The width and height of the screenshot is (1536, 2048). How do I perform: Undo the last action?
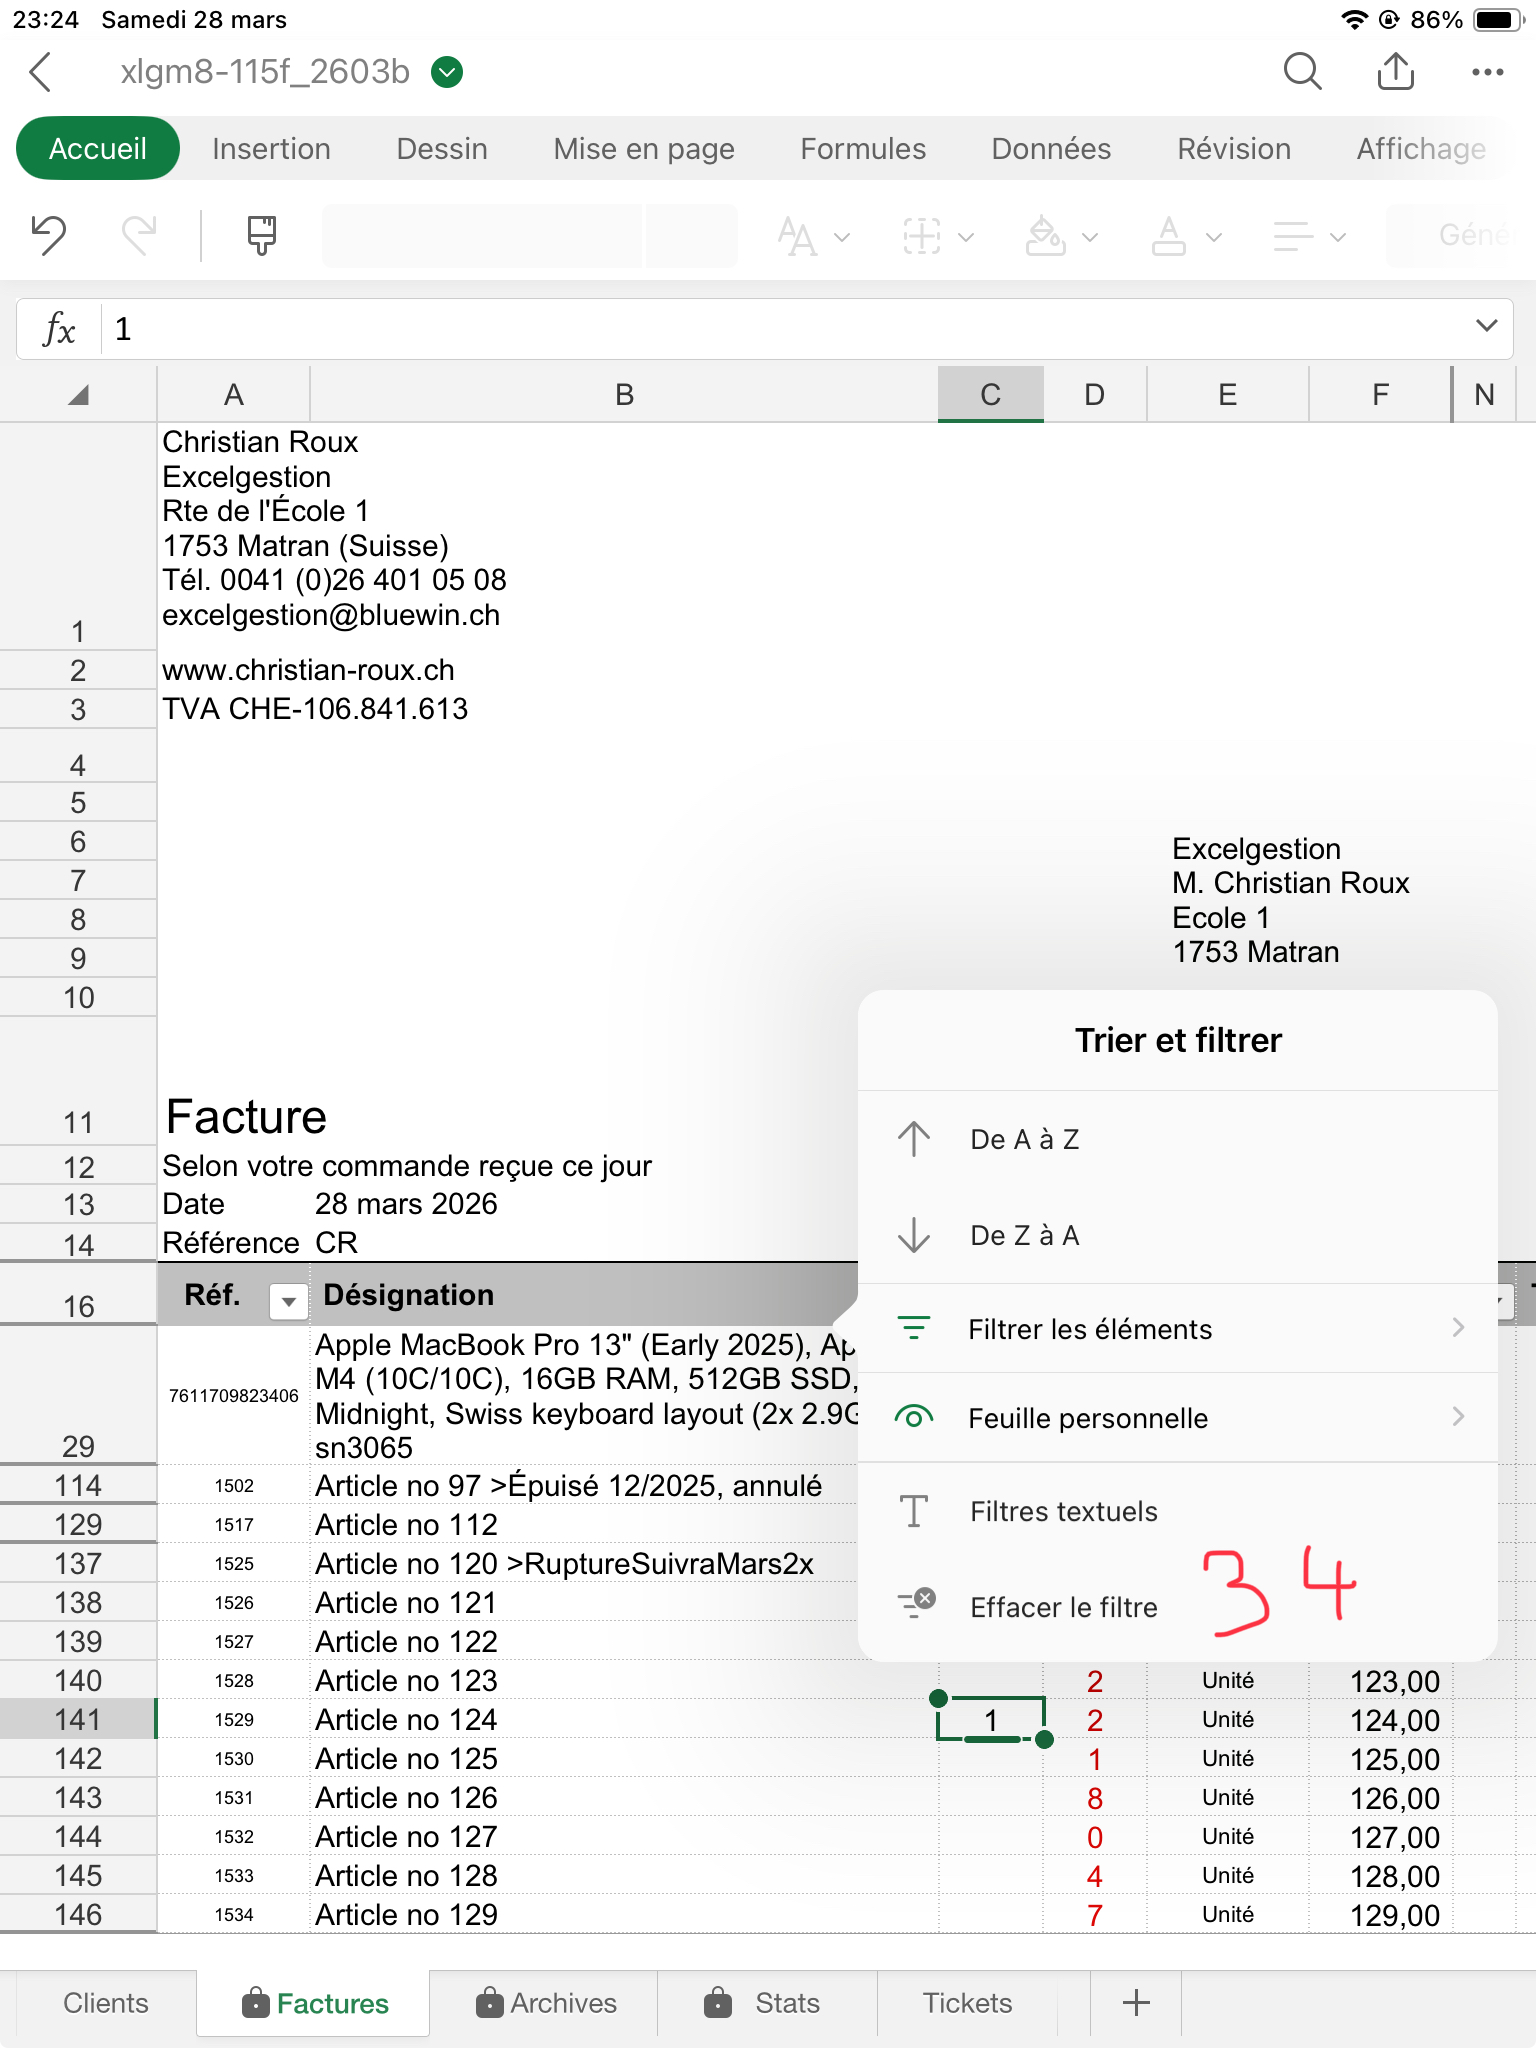[x=48, y=236]
